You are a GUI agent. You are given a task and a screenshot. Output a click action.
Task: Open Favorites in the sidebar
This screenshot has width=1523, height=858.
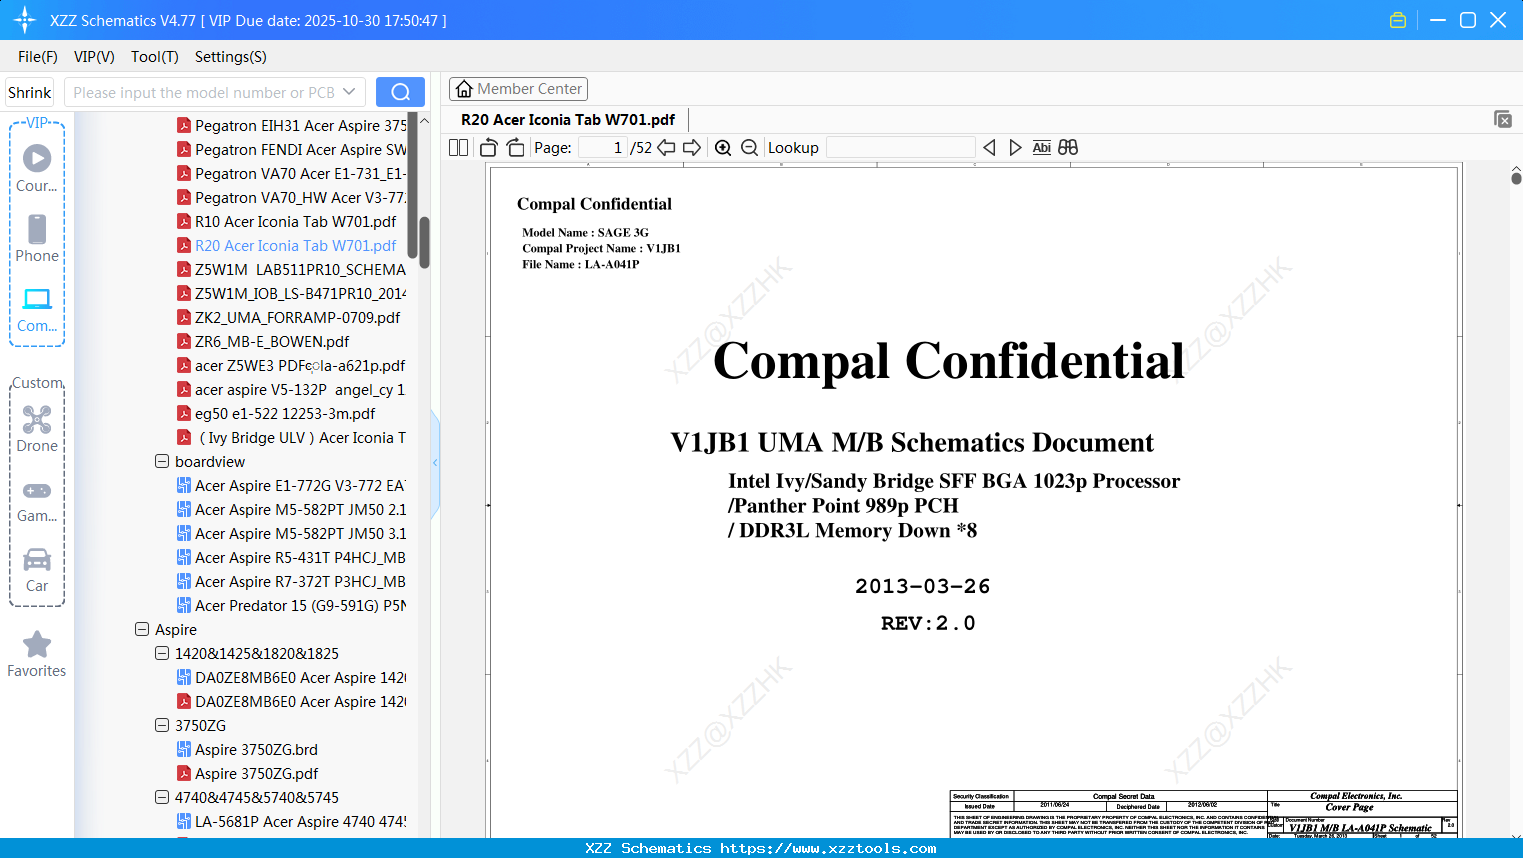(x=37, y=655)
